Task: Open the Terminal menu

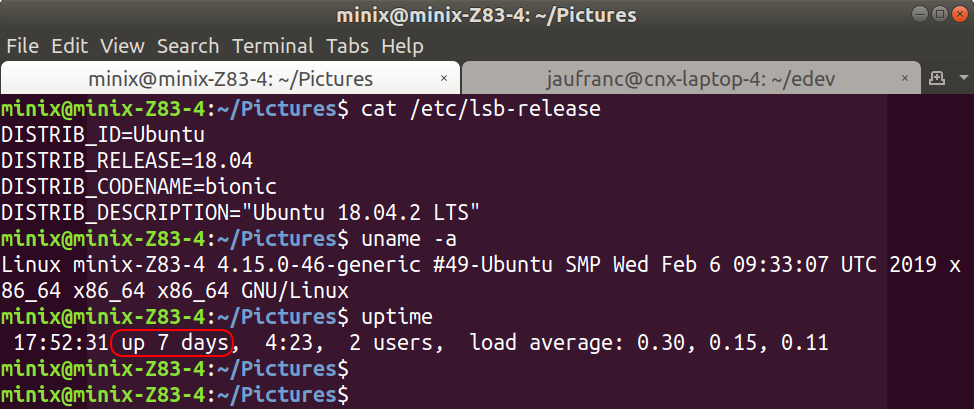Action: pos(273,46)
